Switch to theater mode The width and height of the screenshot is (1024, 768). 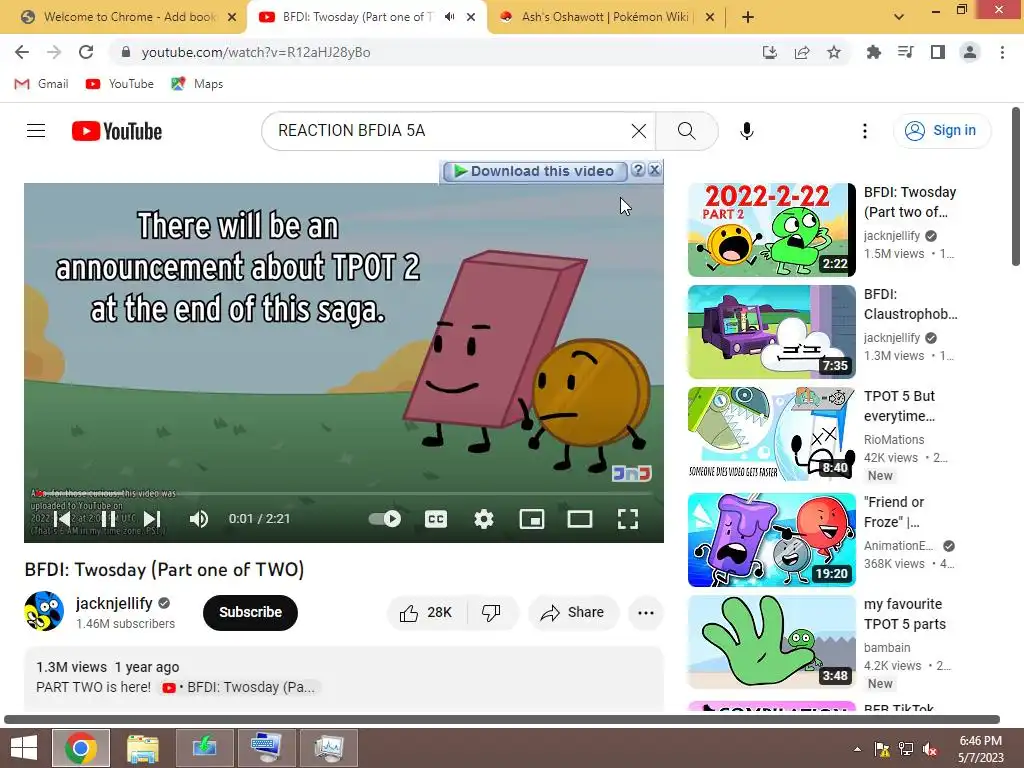579,519
